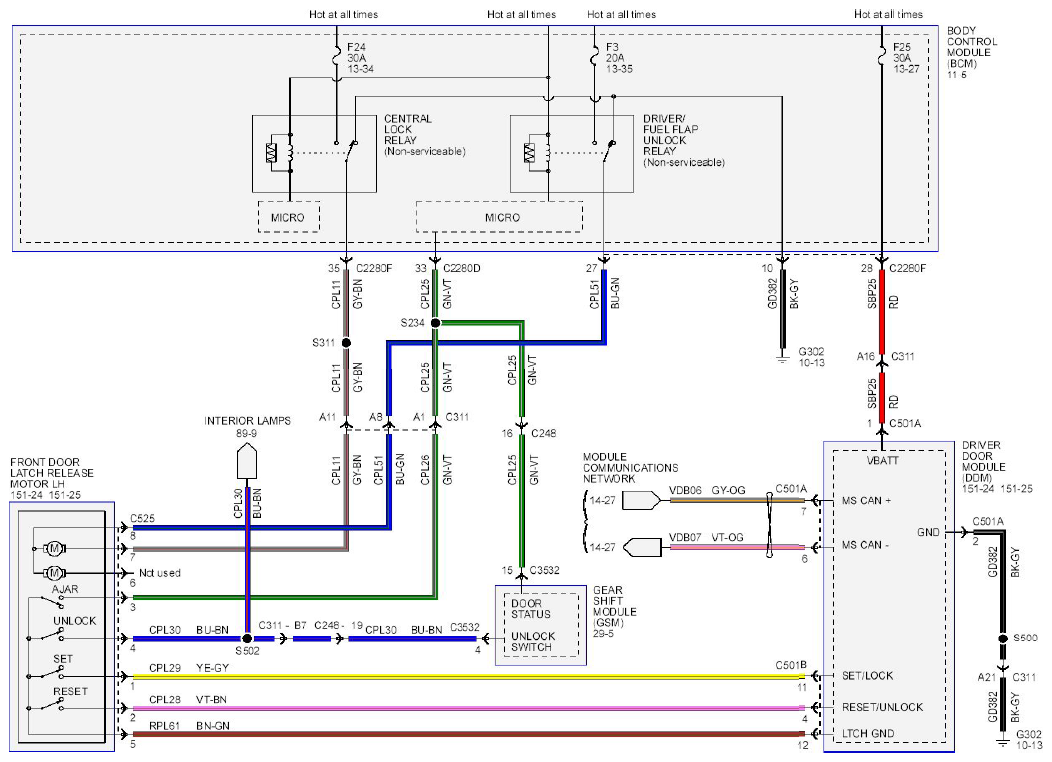Click the Gear Shift Module (GSM) label
Image resolution: width=1052 pixels, height=762 pixels.
(615, 612)
